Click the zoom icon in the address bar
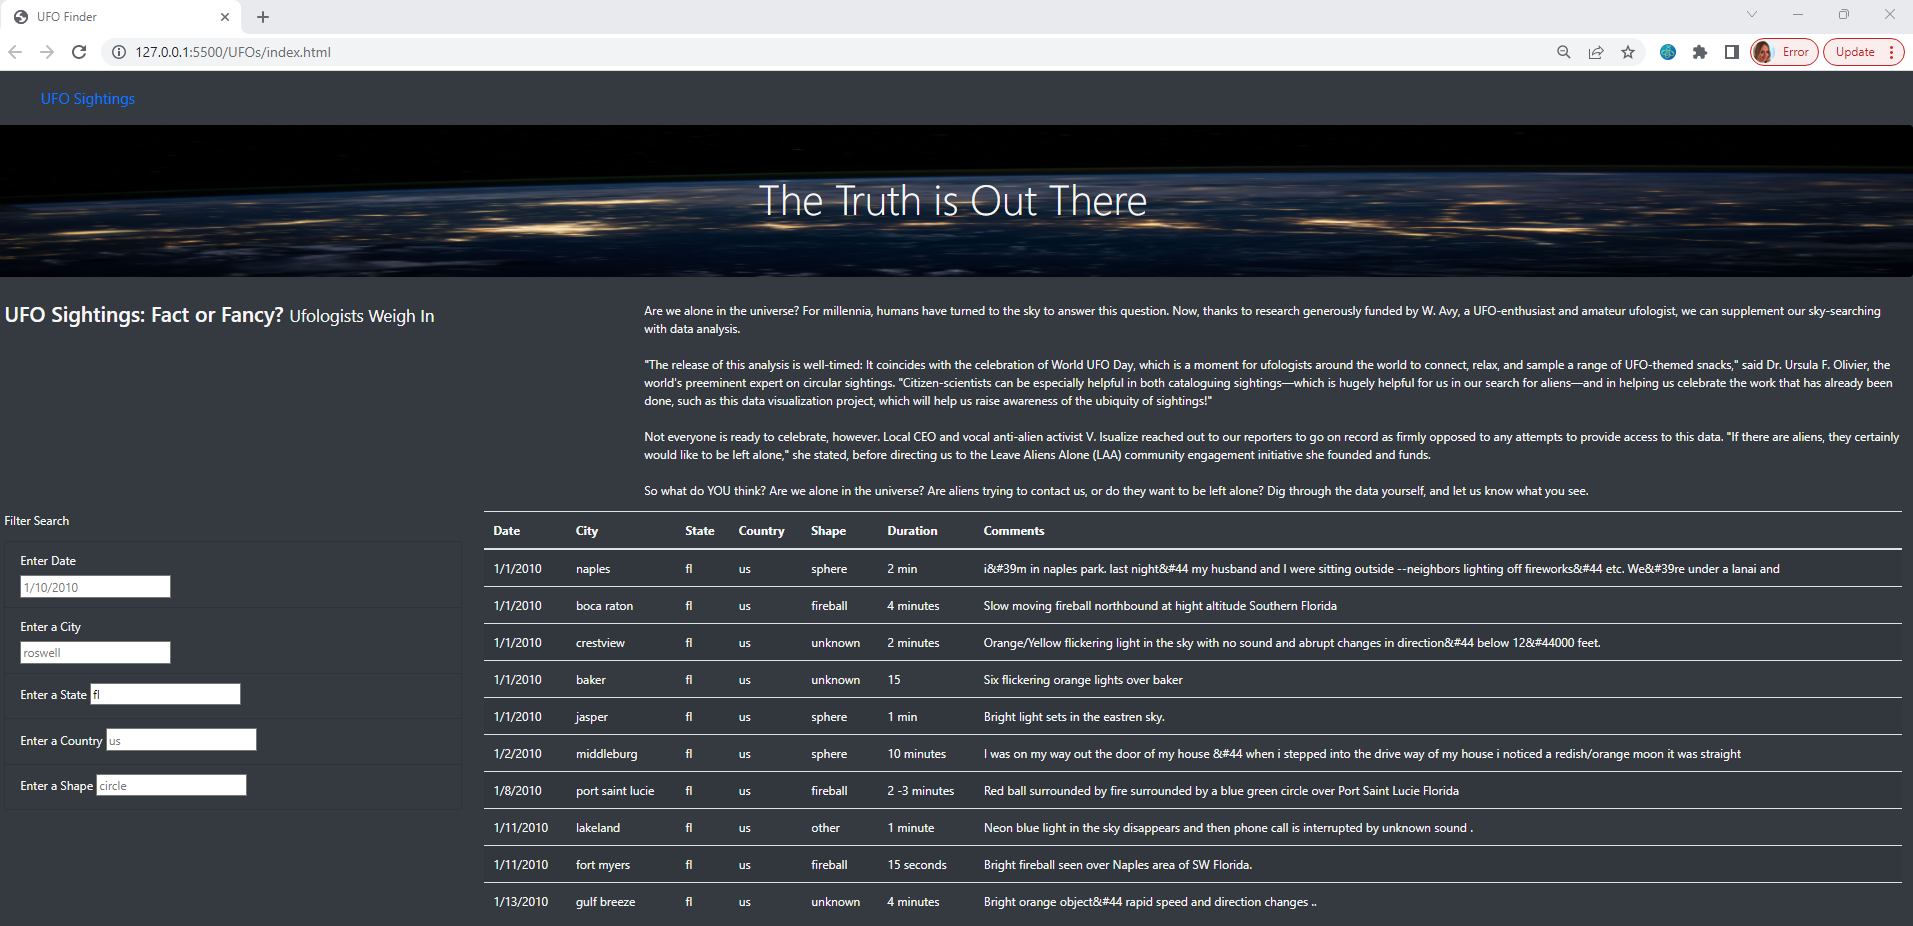 1563,52
